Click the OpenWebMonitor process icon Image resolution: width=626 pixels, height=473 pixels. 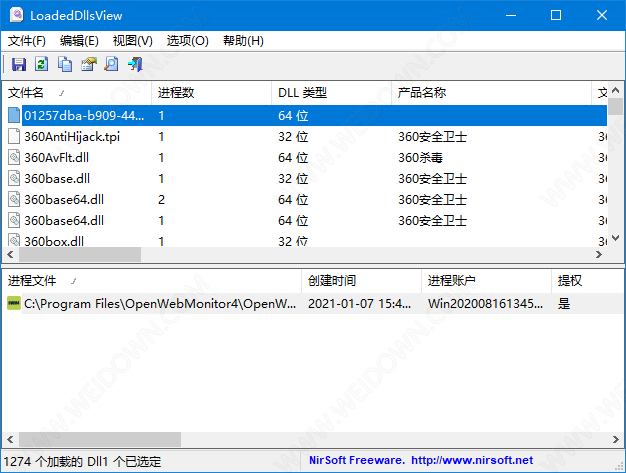pyautogui.click(x=14, y=303)
